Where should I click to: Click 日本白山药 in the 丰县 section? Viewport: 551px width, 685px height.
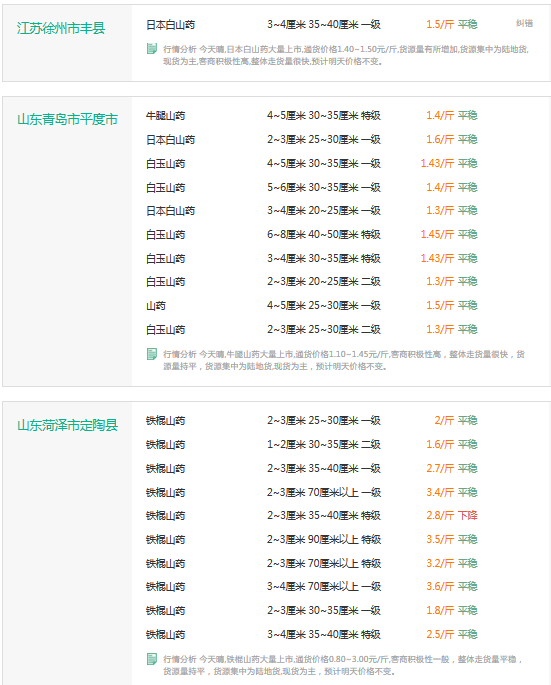pos(170,25)
